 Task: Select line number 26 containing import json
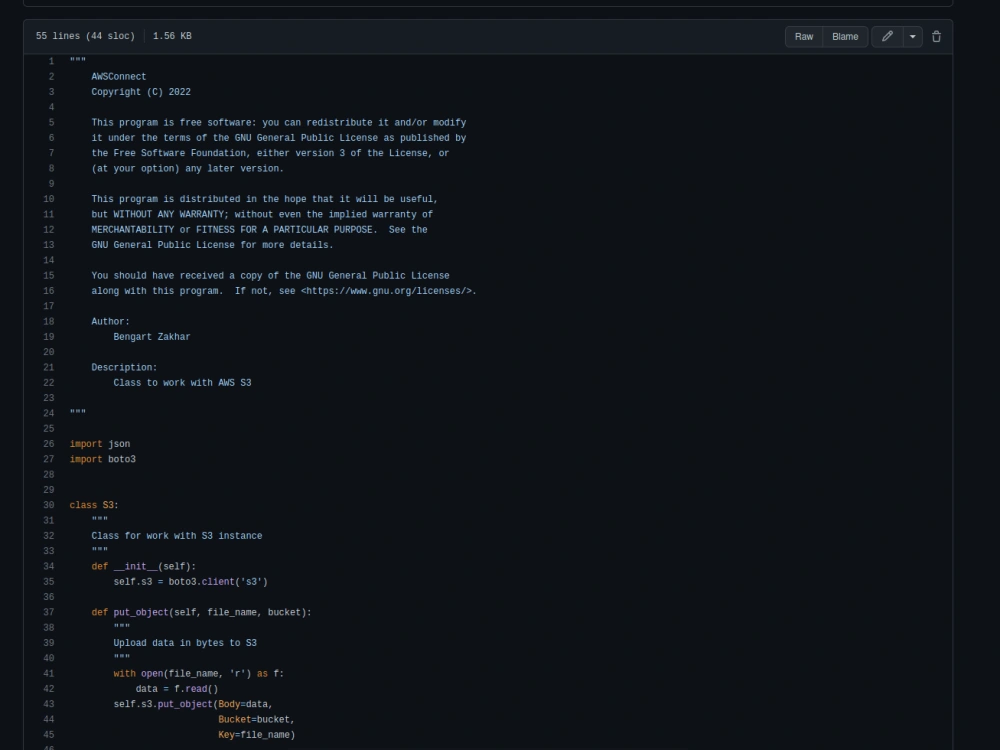coord(47,444)
